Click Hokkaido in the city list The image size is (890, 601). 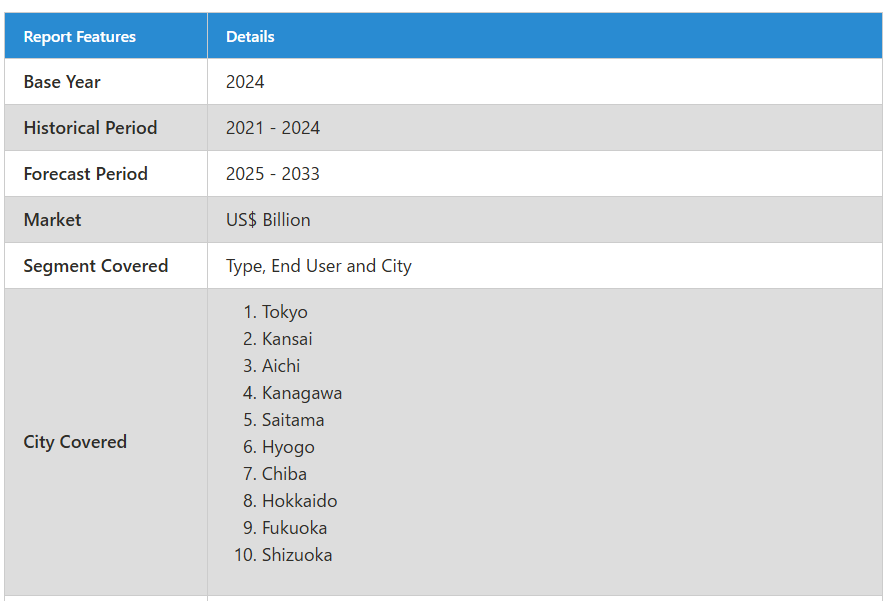click(x=300, y=501)
